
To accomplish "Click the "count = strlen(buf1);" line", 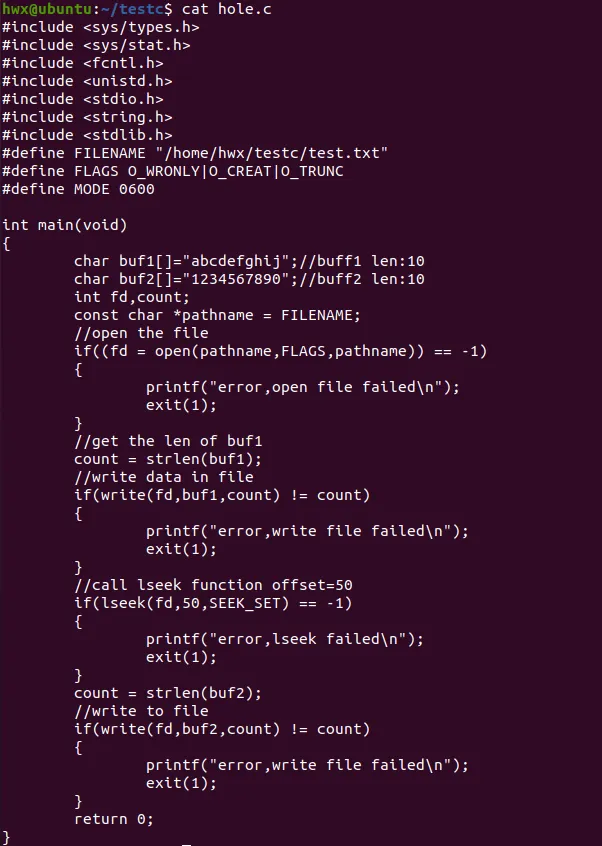I will (168, 459).
